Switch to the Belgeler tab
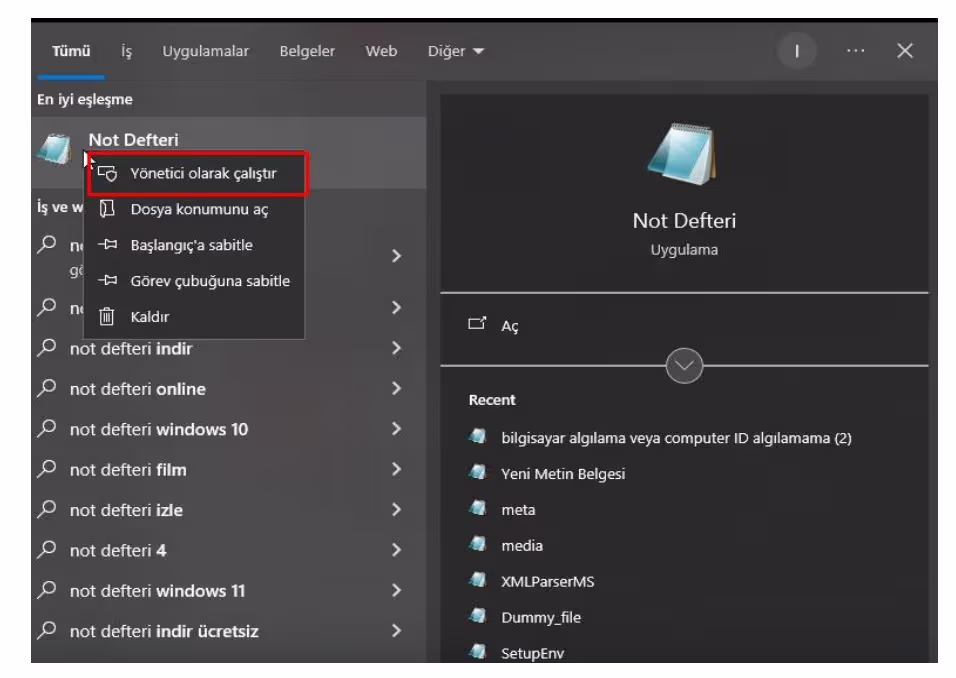The image size is (956, 678). click(x=307, y=51)
